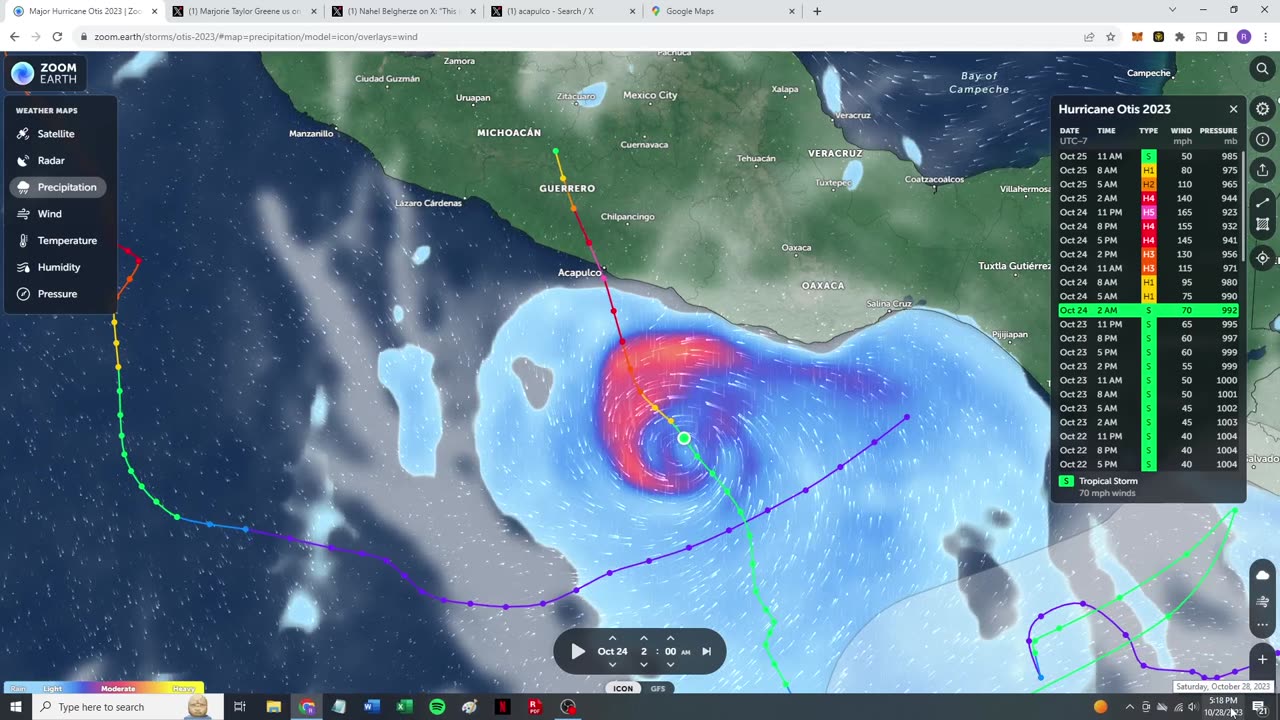Open the Chrome profile avatar R
Viewport: 1280px width, 720px height.
tap(1244, 37)
